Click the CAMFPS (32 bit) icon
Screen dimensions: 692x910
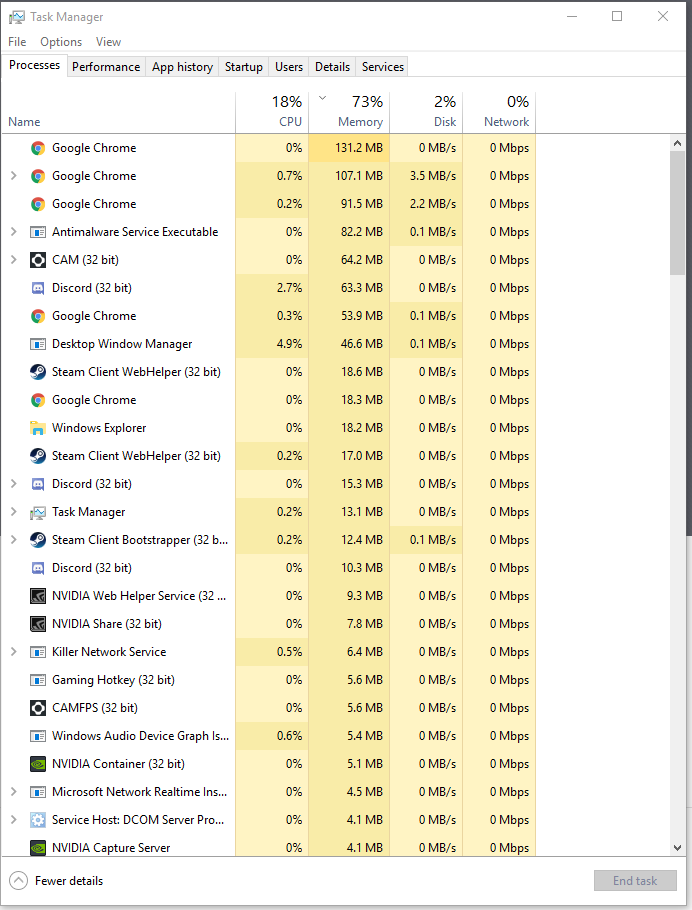click(x=38, y=708)
